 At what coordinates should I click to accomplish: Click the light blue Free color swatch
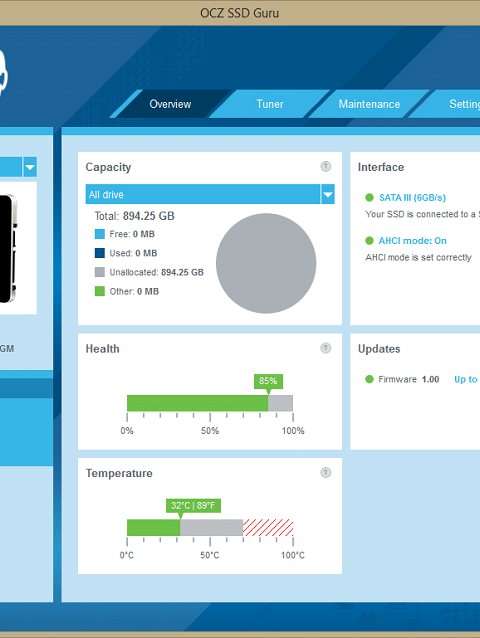[x=100, y=234]
